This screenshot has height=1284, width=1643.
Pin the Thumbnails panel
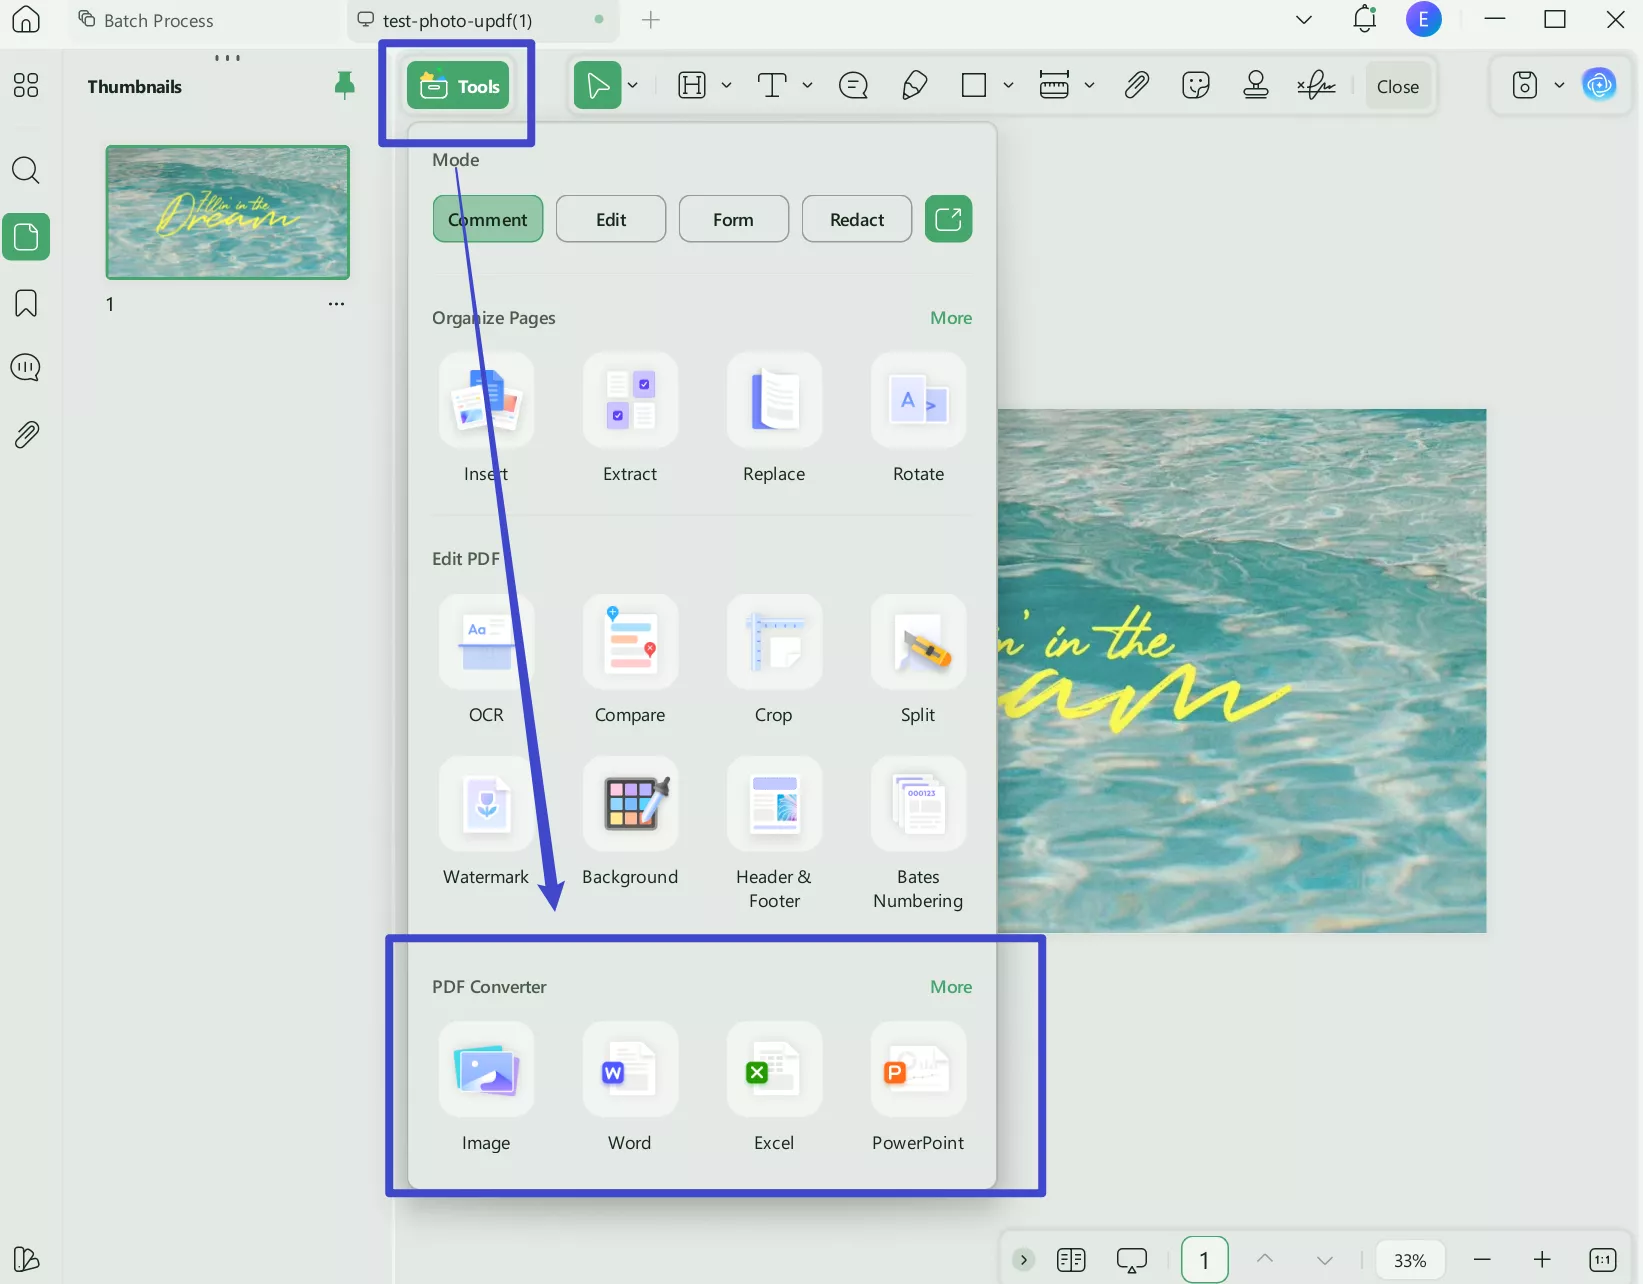(x=344, y=86)
